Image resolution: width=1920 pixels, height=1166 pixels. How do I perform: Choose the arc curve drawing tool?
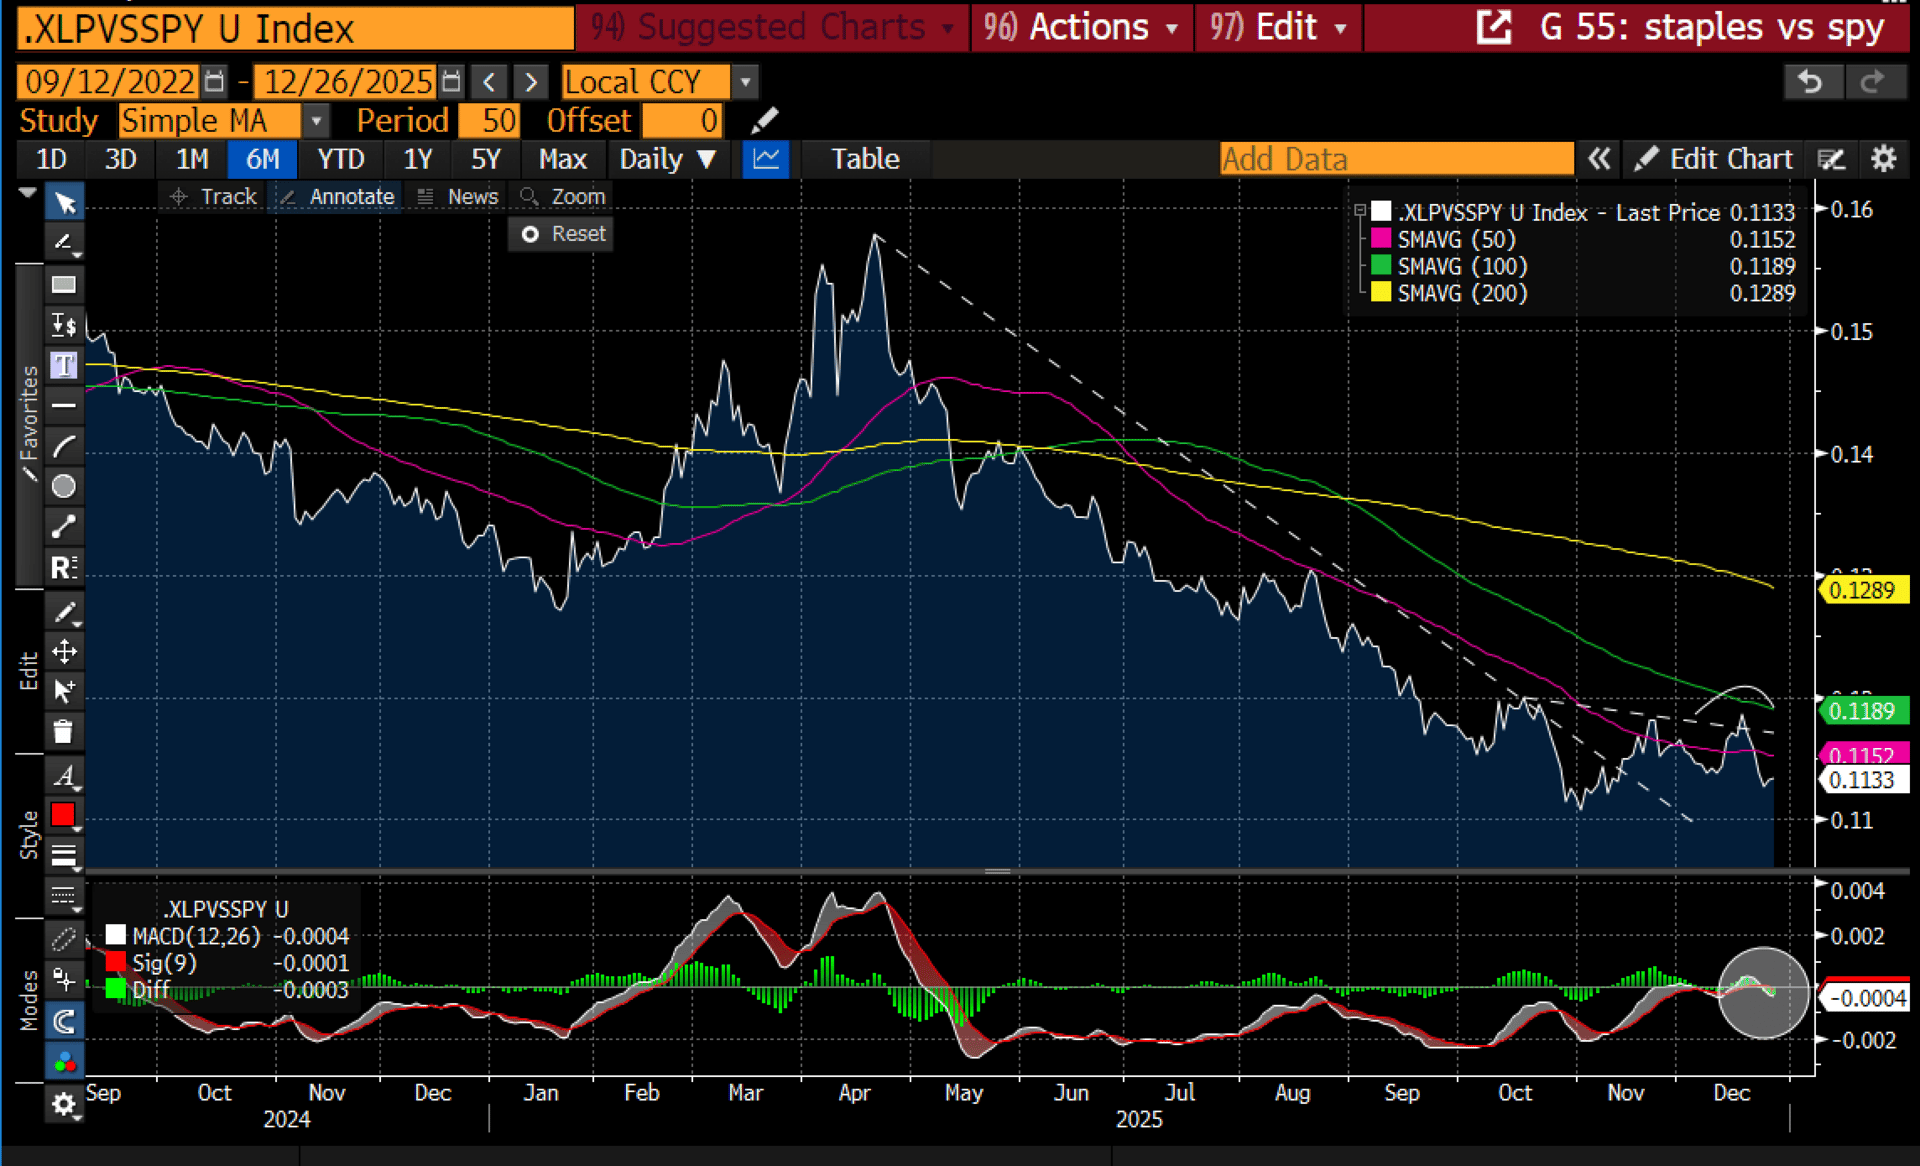63,446
